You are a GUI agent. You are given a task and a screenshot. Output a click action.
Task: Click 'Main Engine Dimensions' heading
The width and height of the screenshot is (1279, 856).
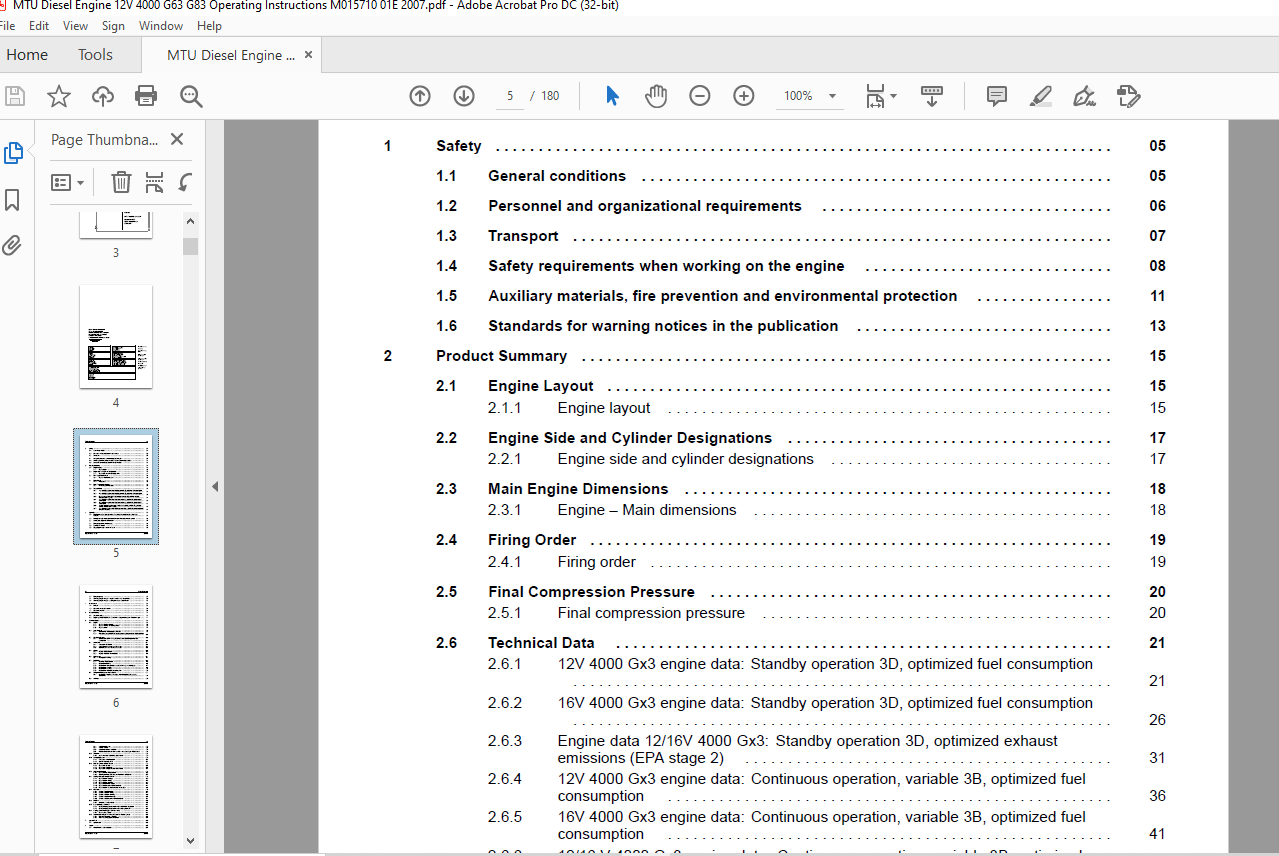tap(578, 489)
